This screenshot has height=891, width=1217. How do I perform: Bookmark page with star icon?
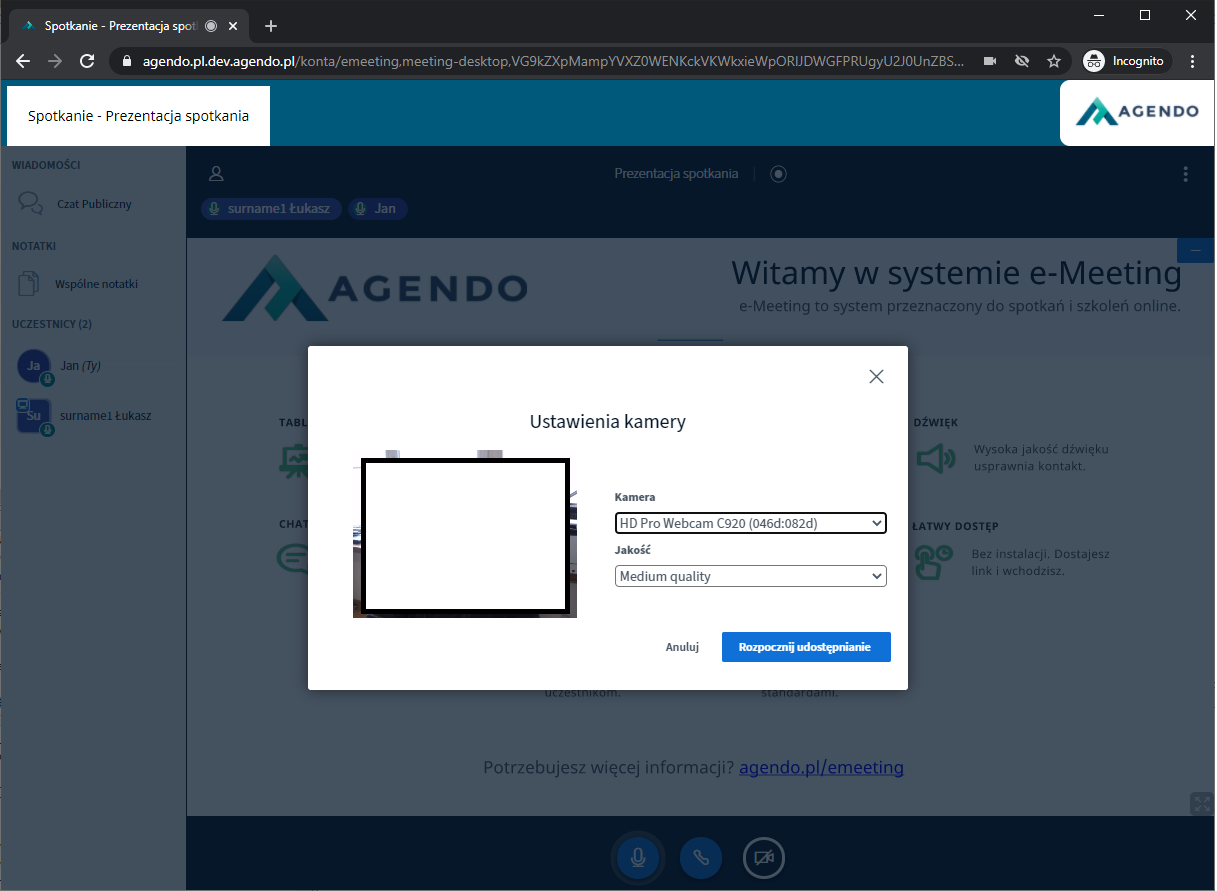1053,61
